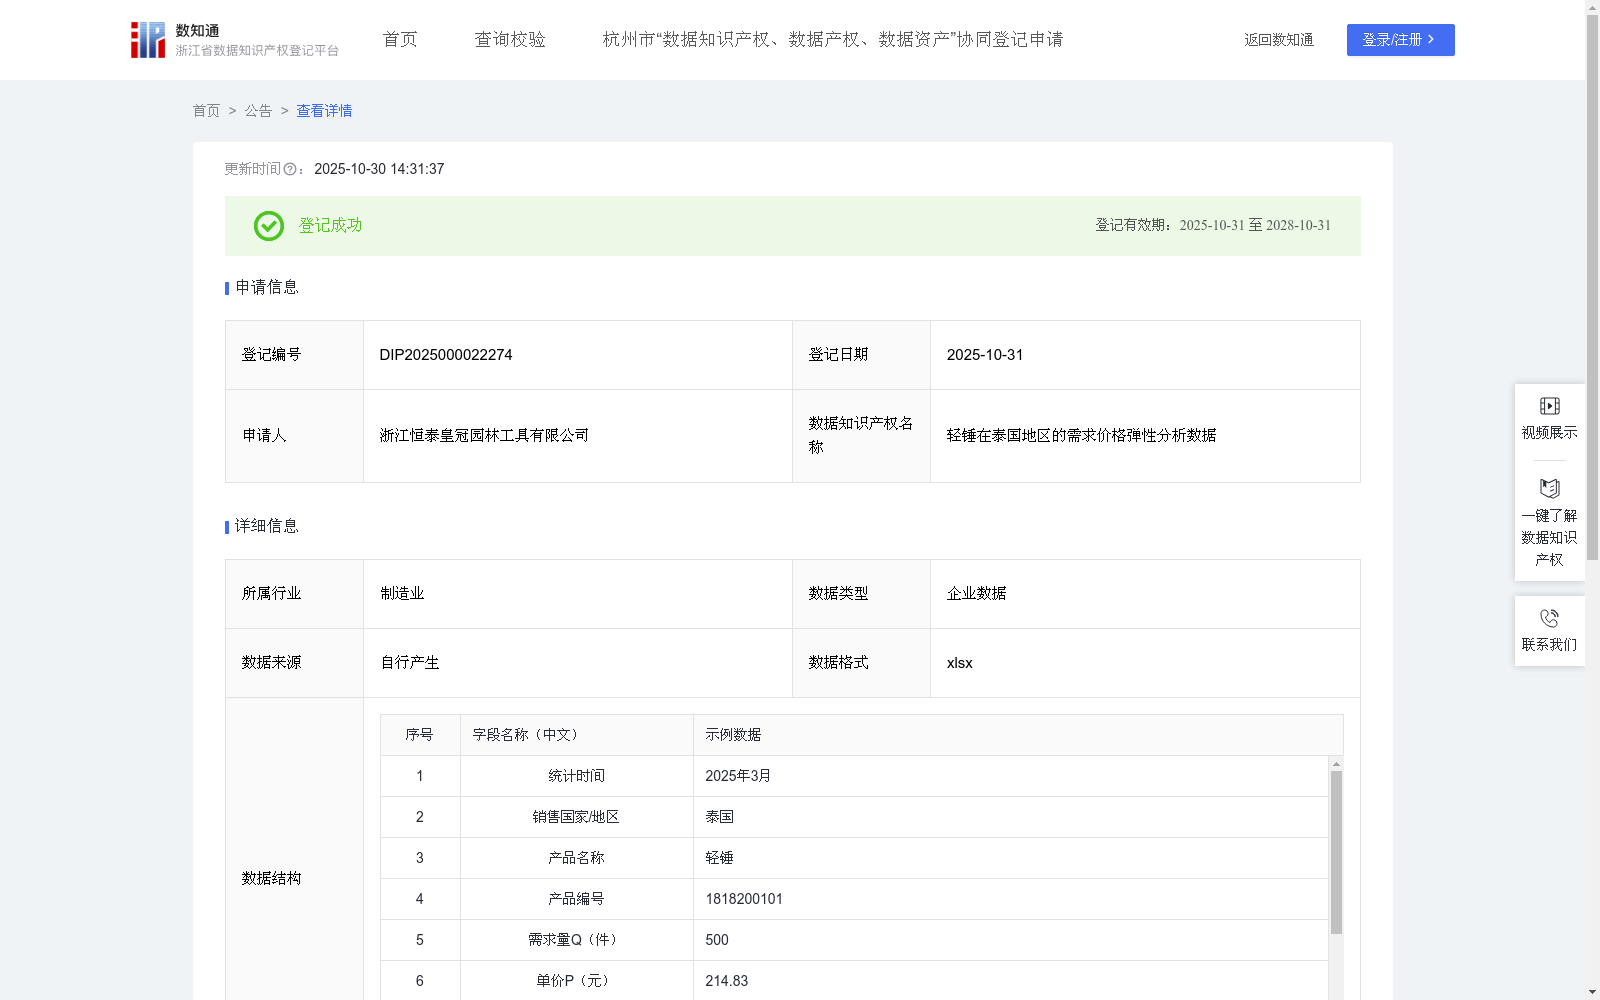This screenshot has height=1000, width=1600.
Task: Click the sample value 214.83
Action: tap(727, 981)
